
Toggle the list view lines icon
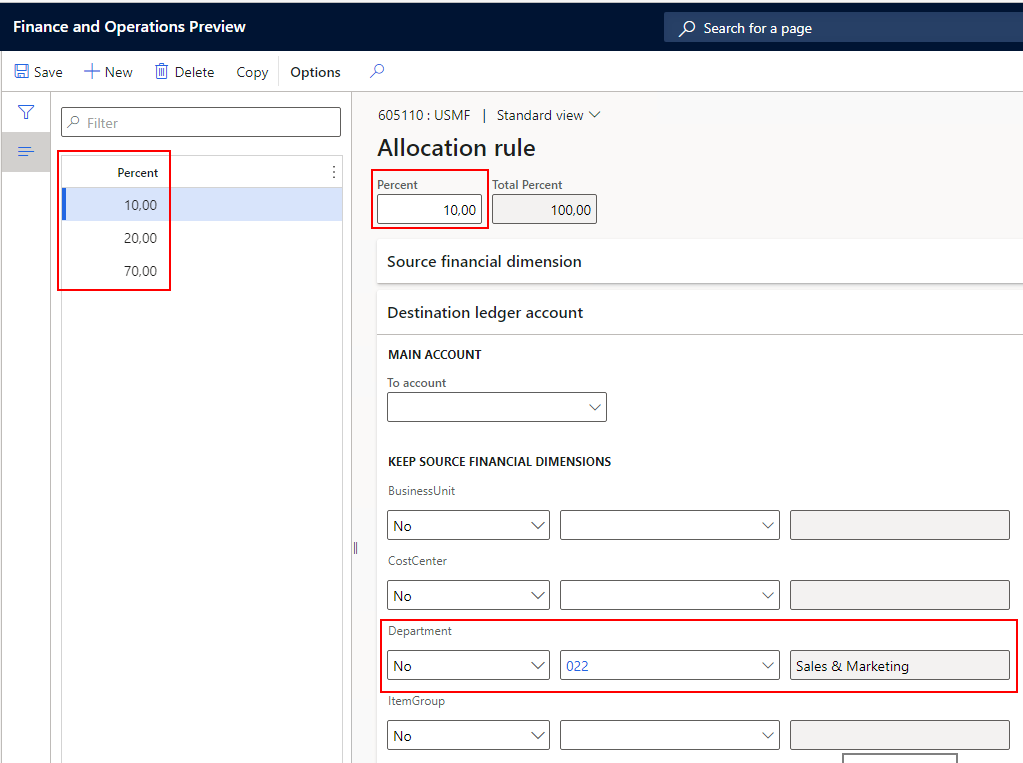pyautogui.click(x=26, y=151)
